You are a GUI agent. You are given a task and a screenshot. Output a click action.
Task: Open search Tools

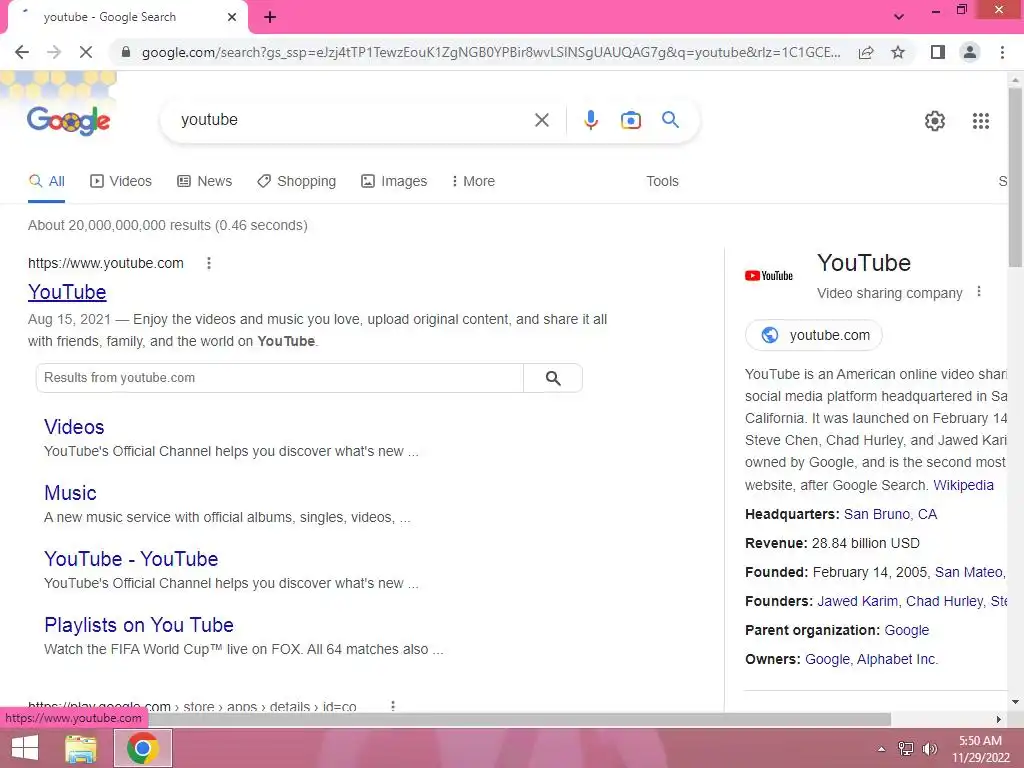pyautogui.click(x=662, y=182)
